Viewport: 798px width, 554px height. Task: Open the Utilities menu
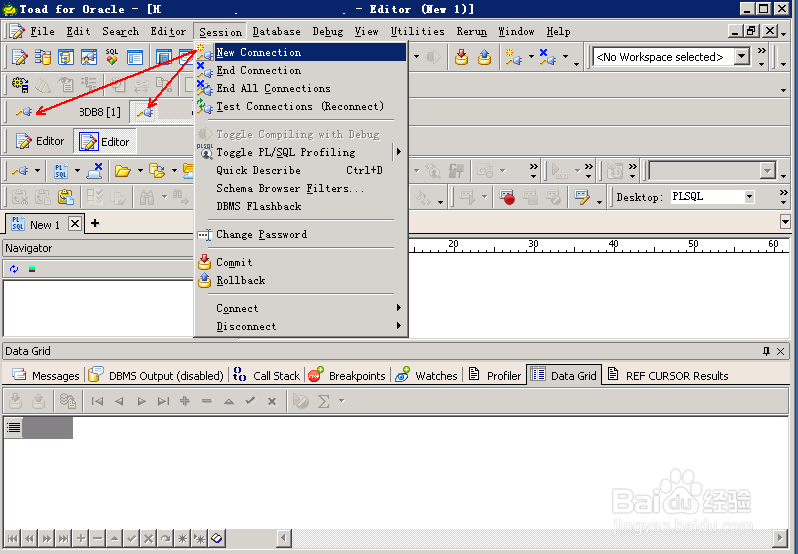click(x=417, y=32)
